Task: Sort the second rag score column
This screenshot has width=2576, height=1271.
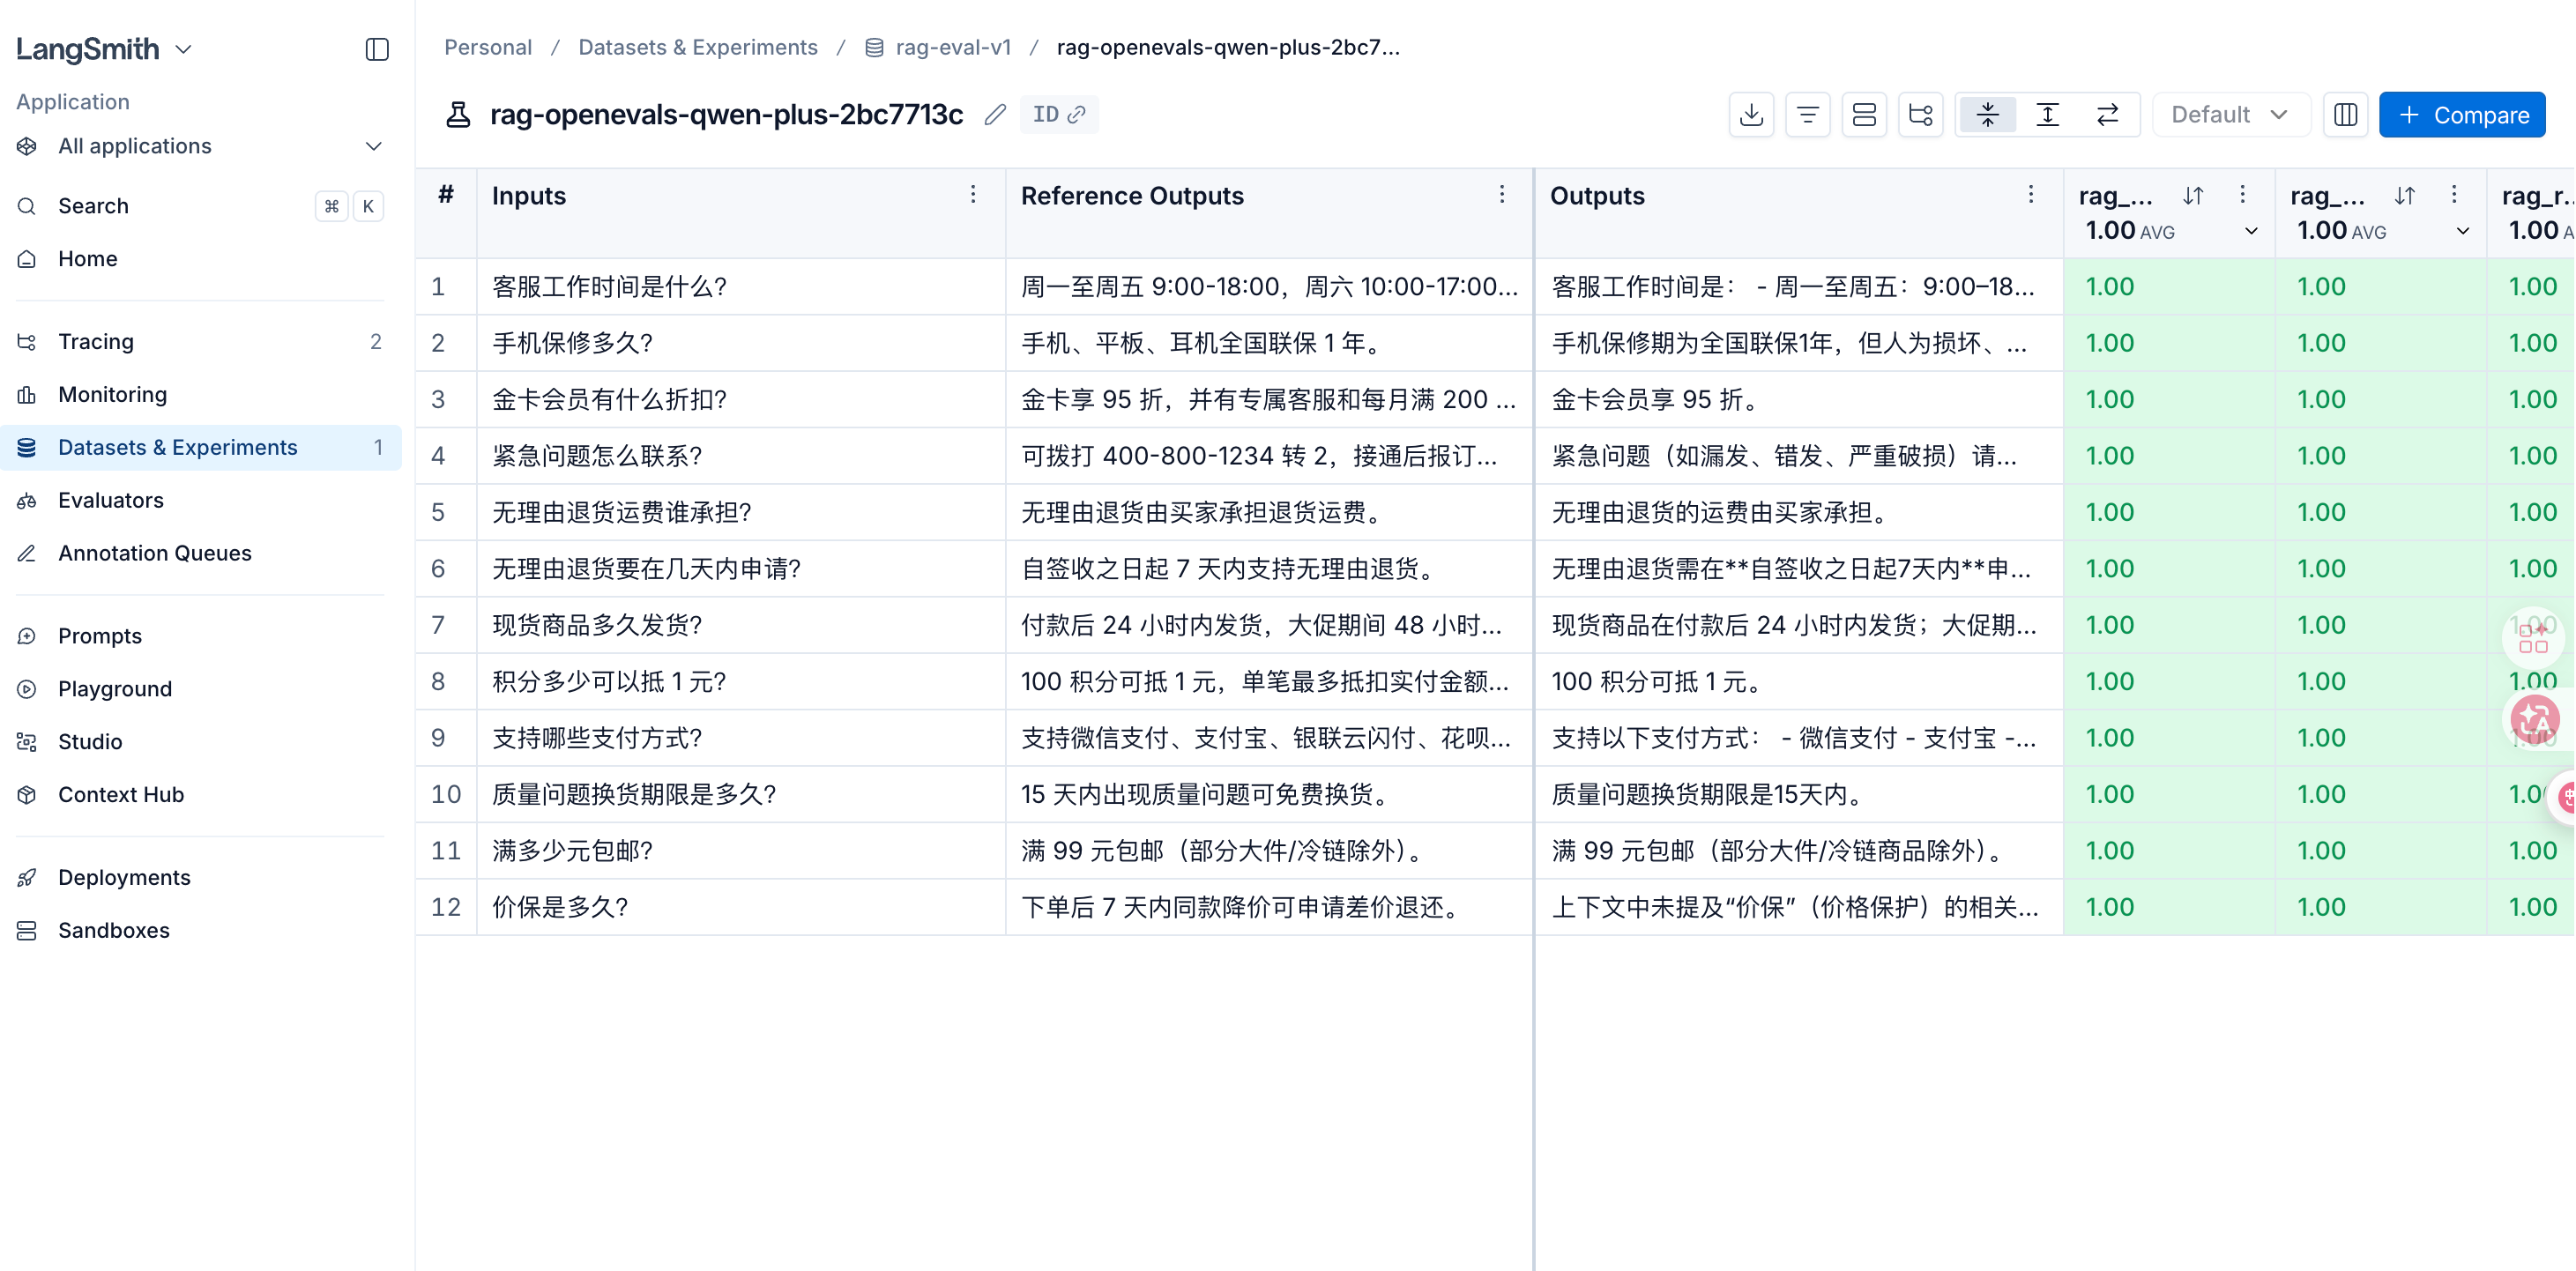Action: 2404,196
